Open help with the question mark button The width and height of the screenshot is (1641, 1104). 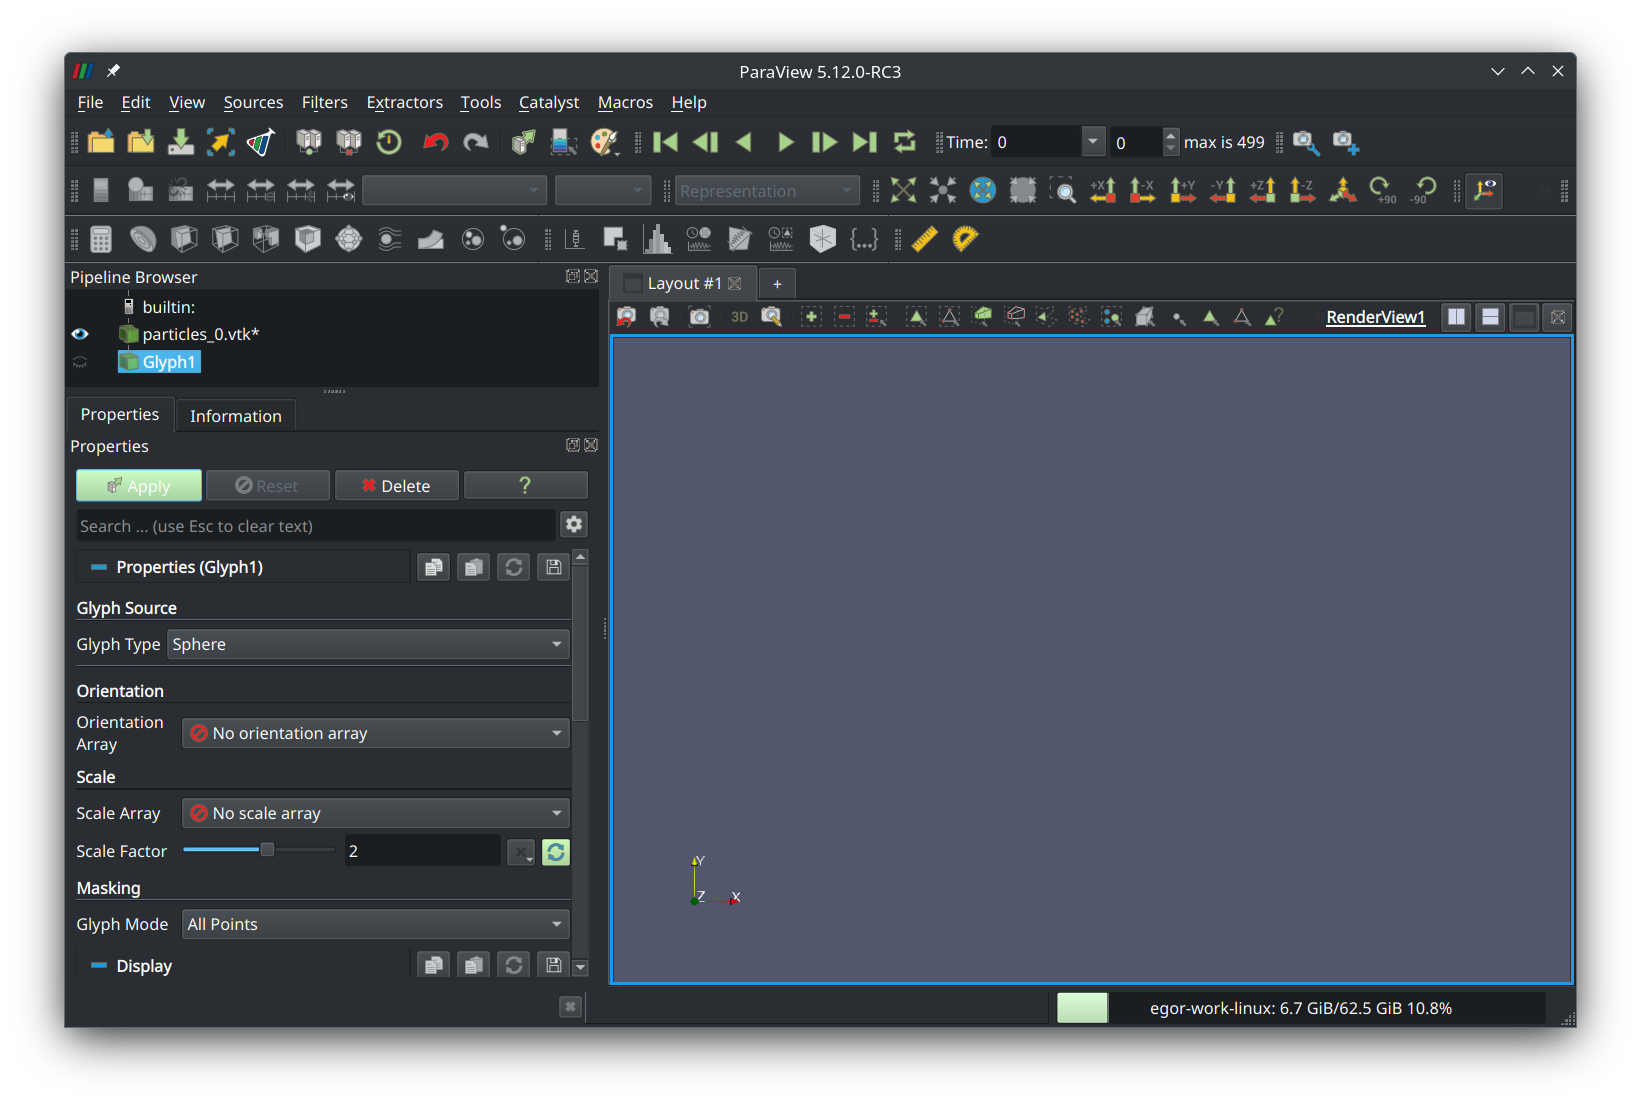click(525, 486)
